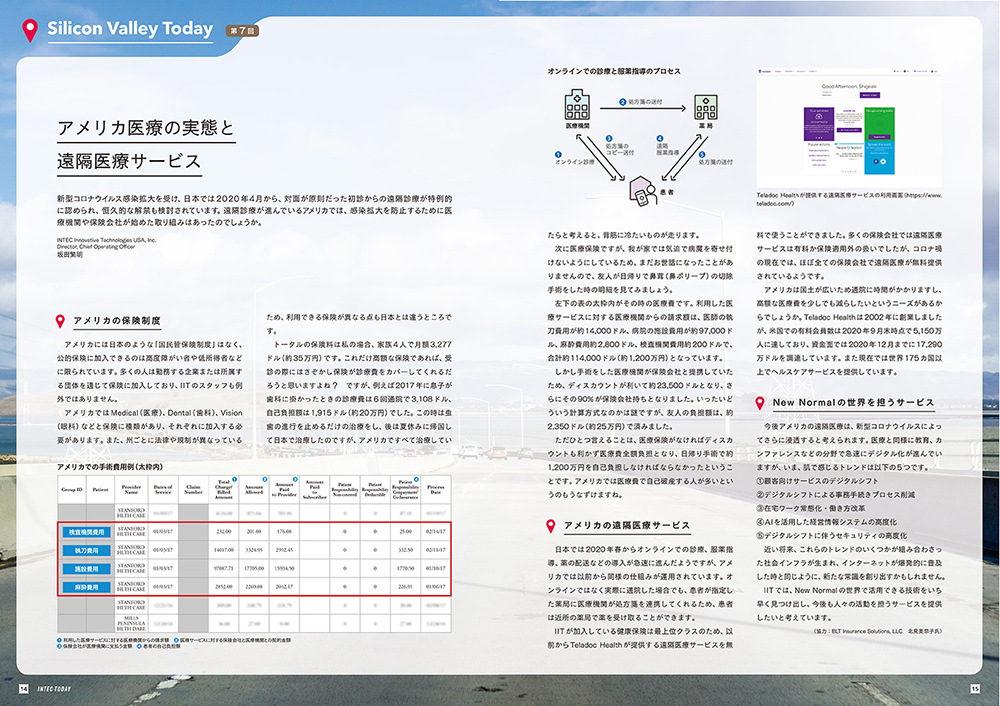
Task: Click the pin icon beside the New Normal heading
Action: coord(760,403)
